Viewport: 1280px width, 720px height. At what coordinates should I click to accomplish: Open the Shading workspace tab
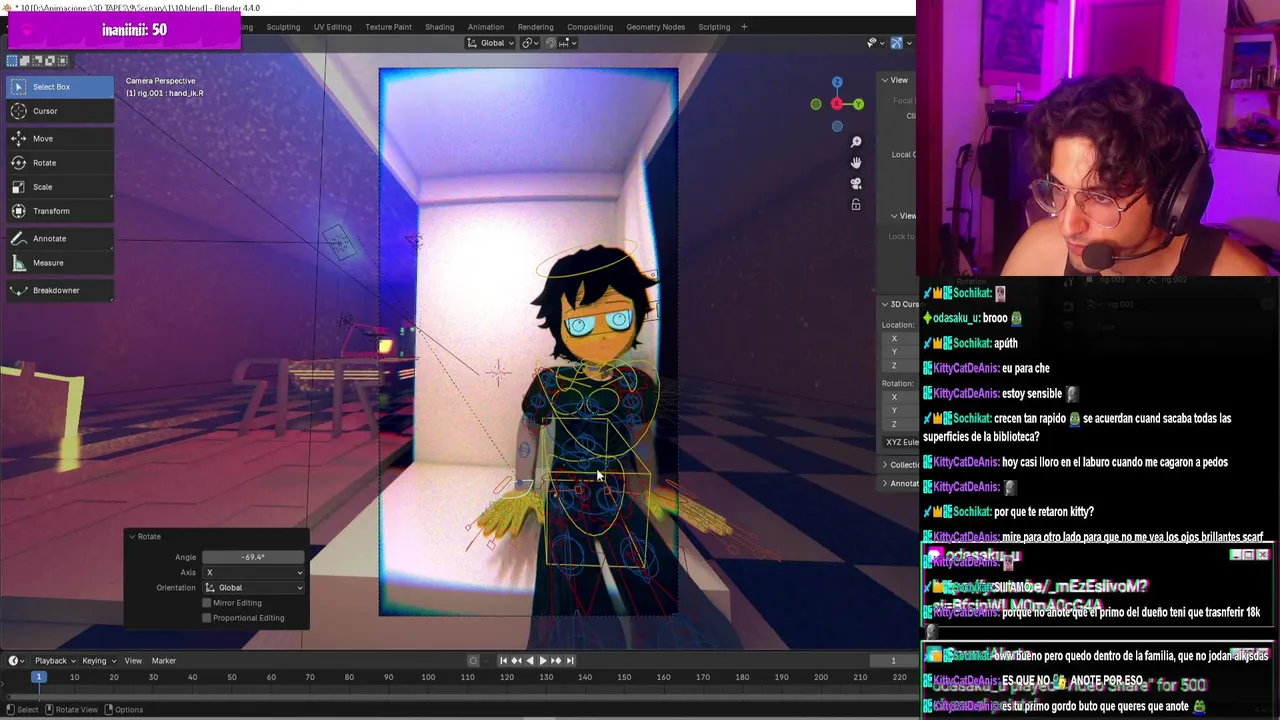click(439, 27)
